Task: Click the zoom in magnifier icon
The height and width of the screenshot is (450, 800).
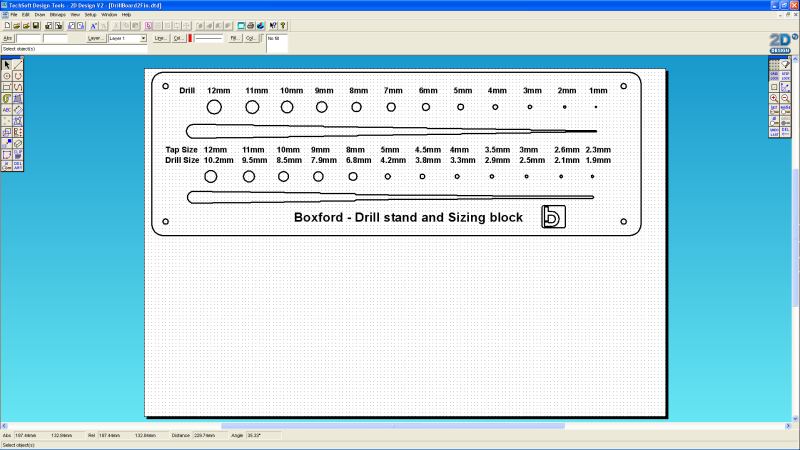Action: point(774,98)
